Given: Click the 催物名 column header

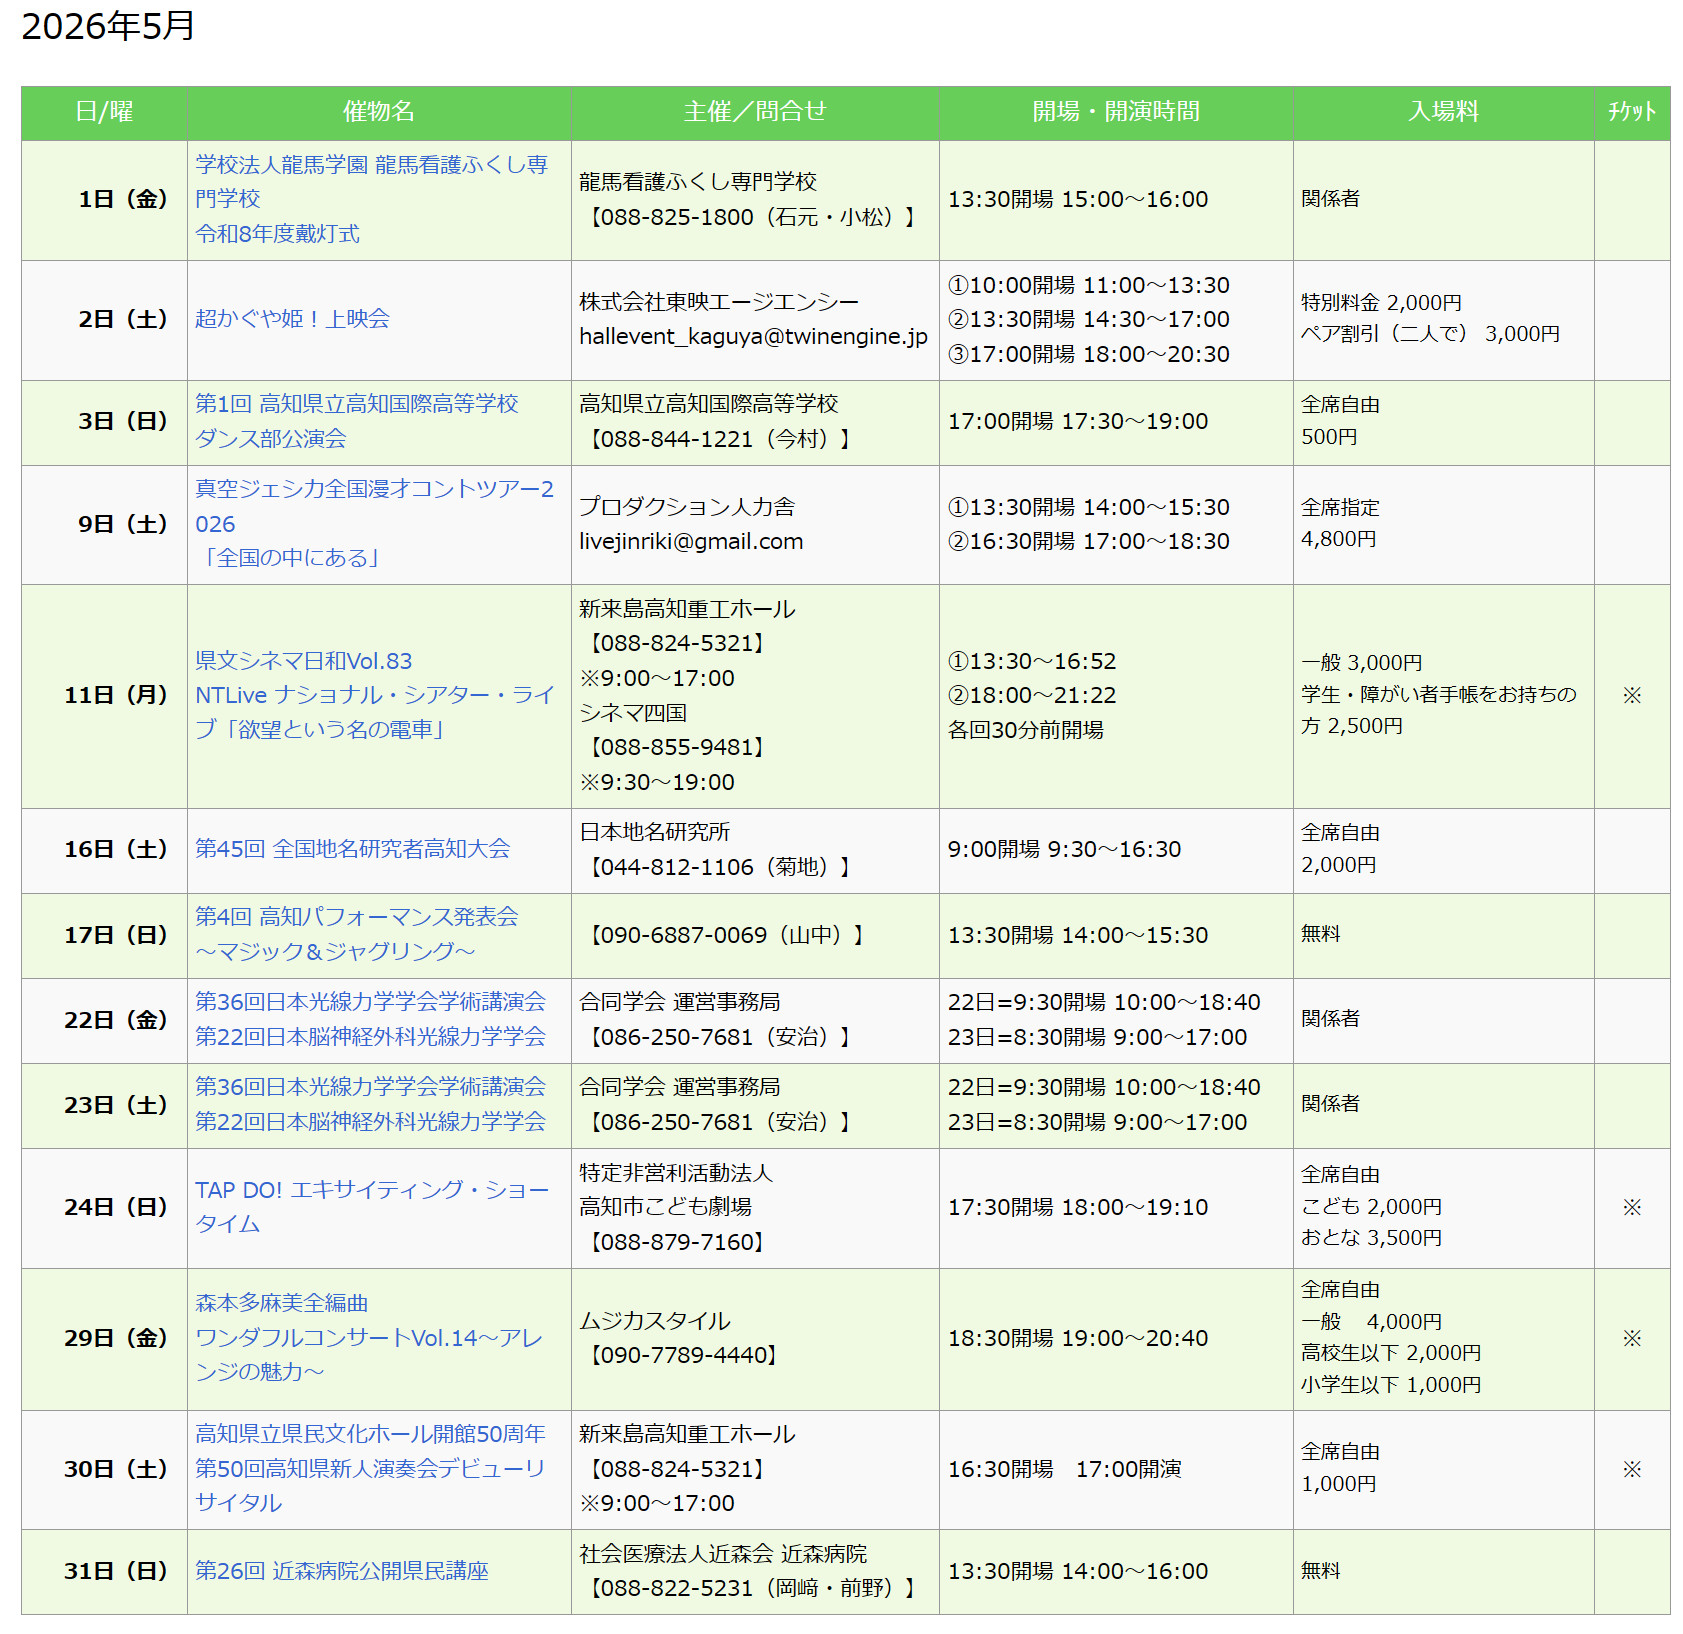Looking at the screenshot, I should coord(378,112).
